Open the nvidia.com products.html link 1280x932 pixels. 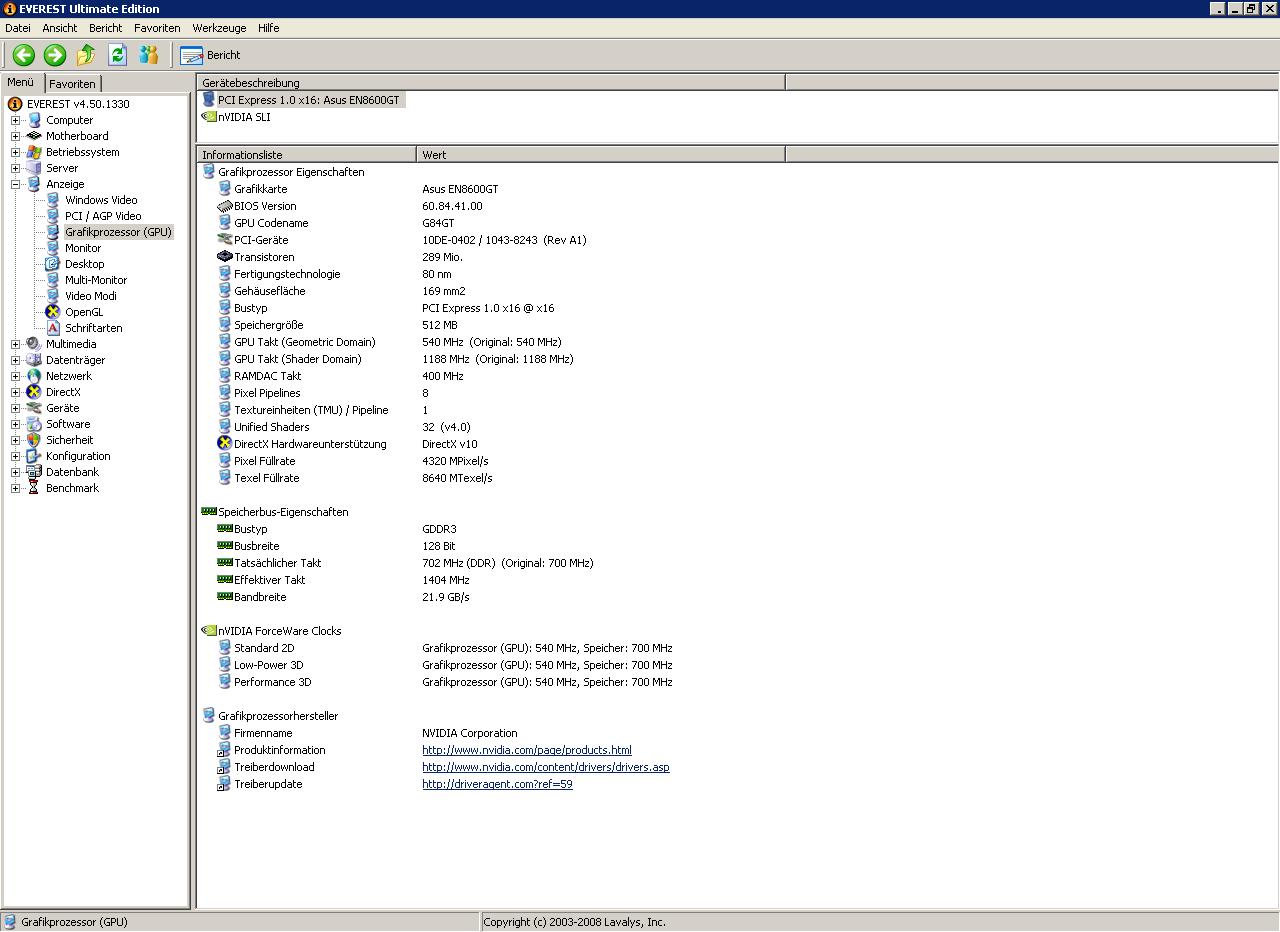[527, 750]
